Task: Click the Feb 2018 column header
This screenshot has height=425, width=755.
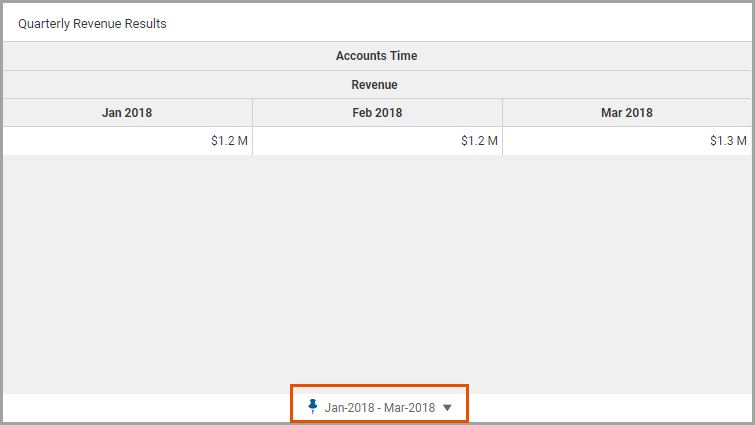Action: coord(378,113)
